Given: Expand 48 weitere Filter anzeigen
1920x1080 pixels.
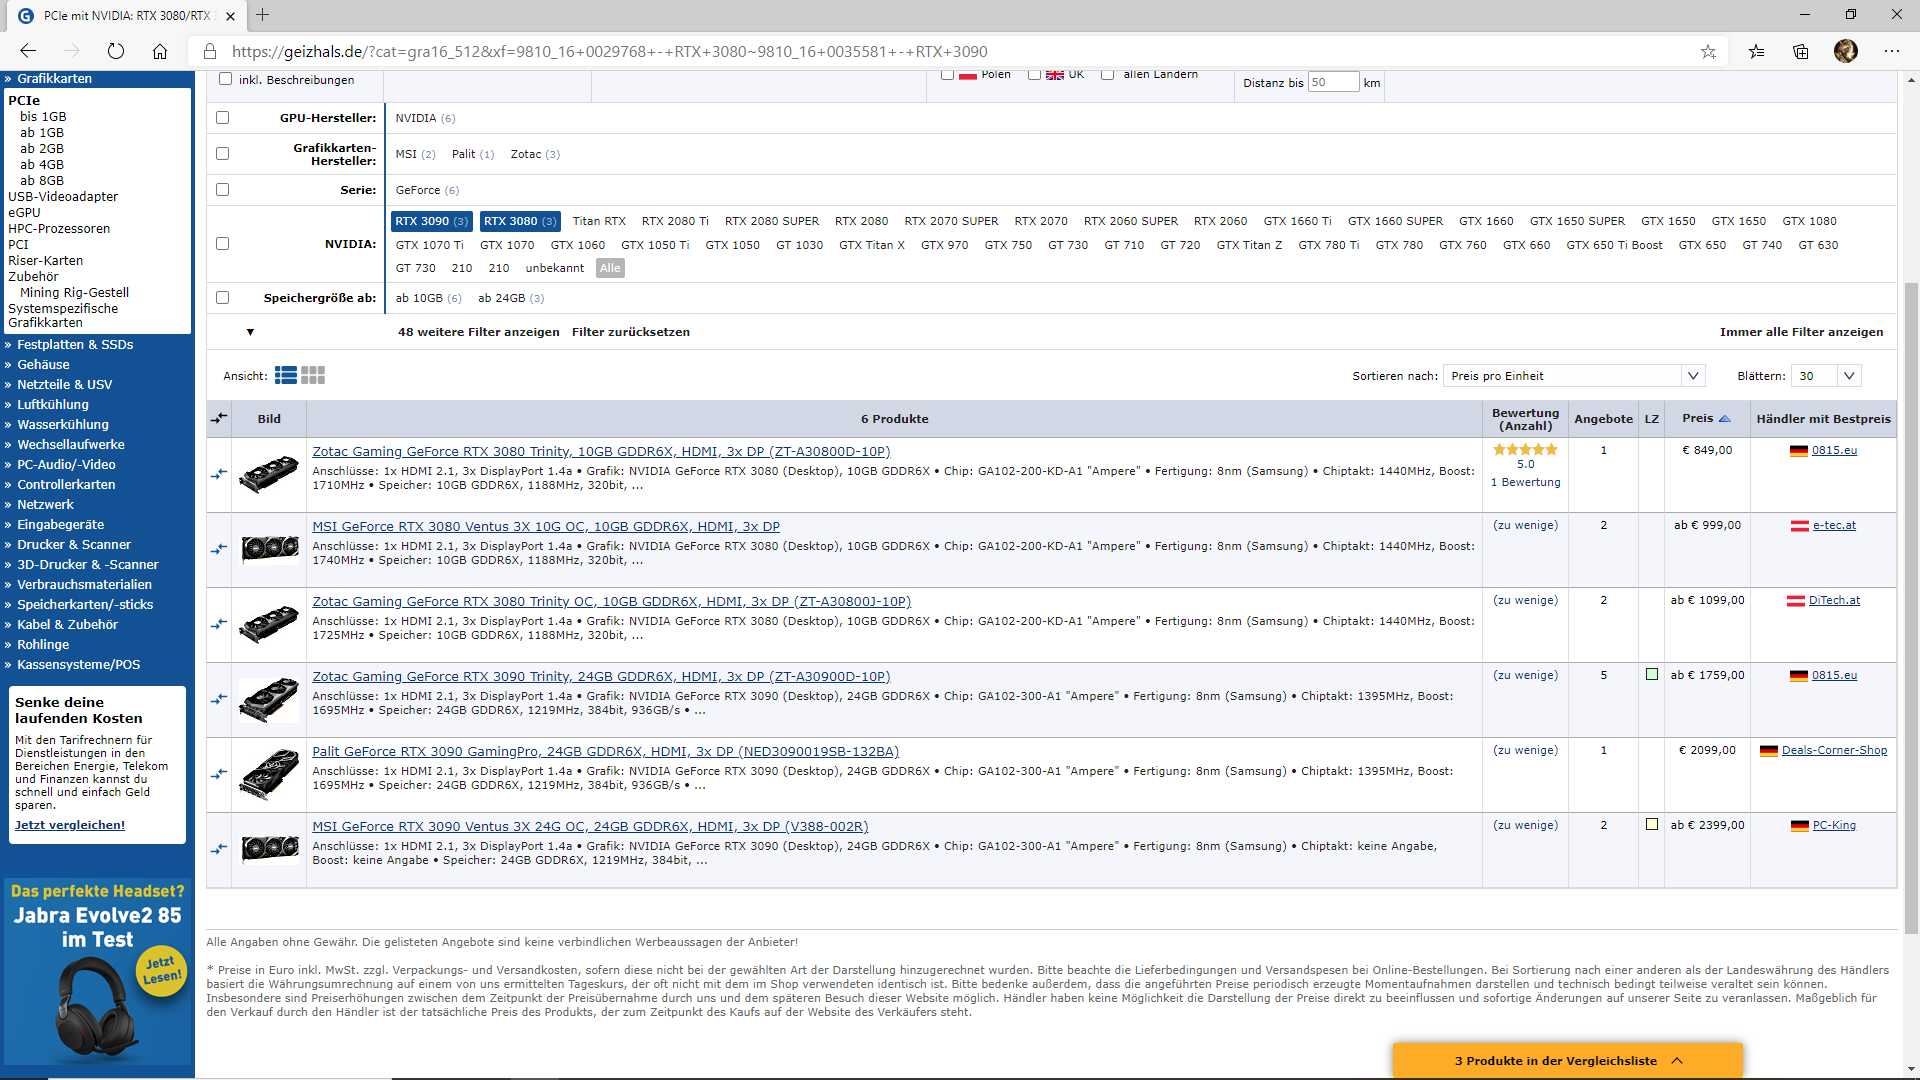Looking at the screenshot, I should (x=478, y=332).
